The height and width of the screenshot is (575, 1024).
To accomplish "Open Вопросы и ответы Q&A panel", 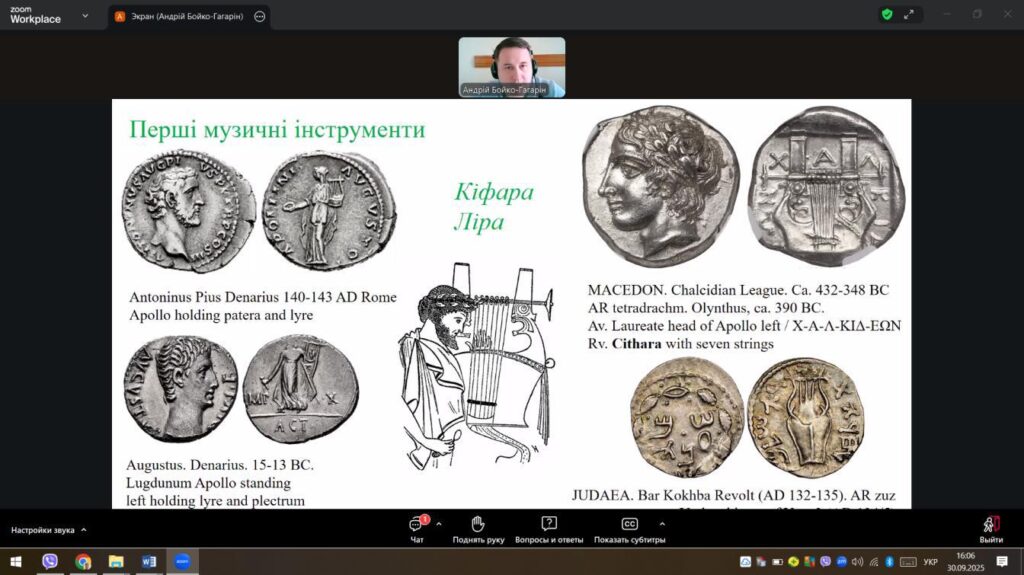I will pos(548,527).
